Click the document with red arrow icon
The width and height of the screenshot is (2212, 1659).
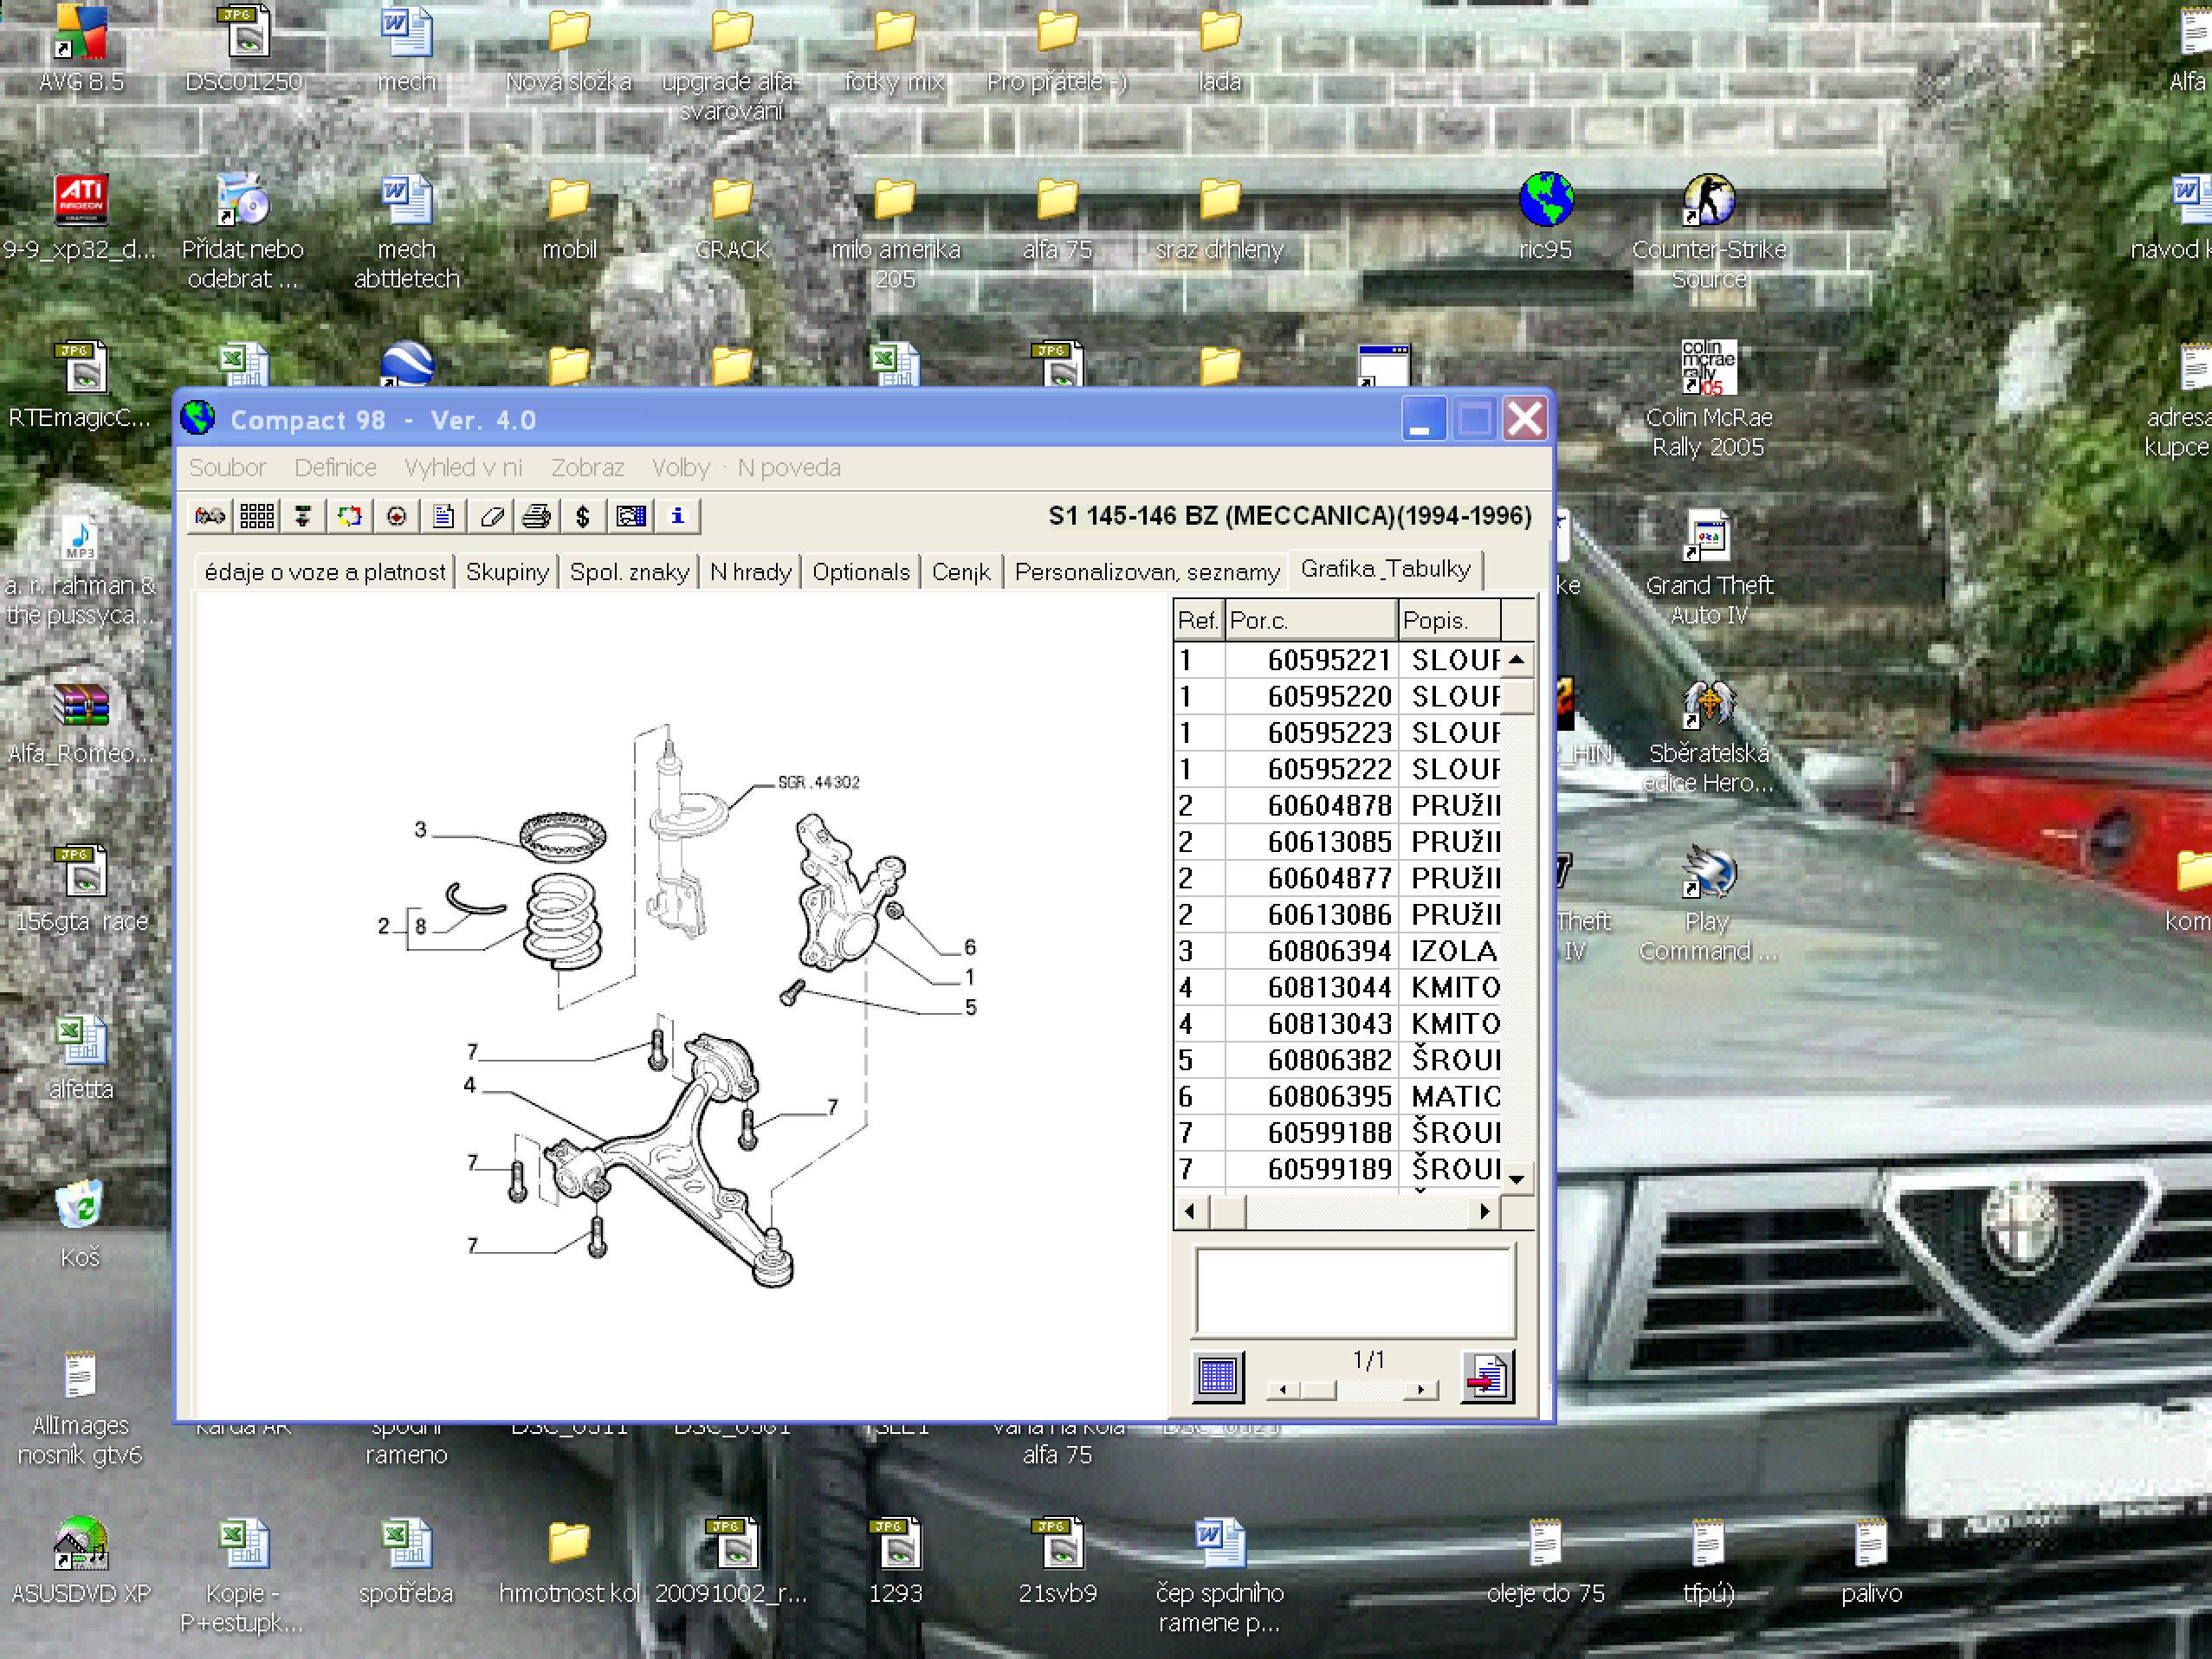[1487, 1377]
